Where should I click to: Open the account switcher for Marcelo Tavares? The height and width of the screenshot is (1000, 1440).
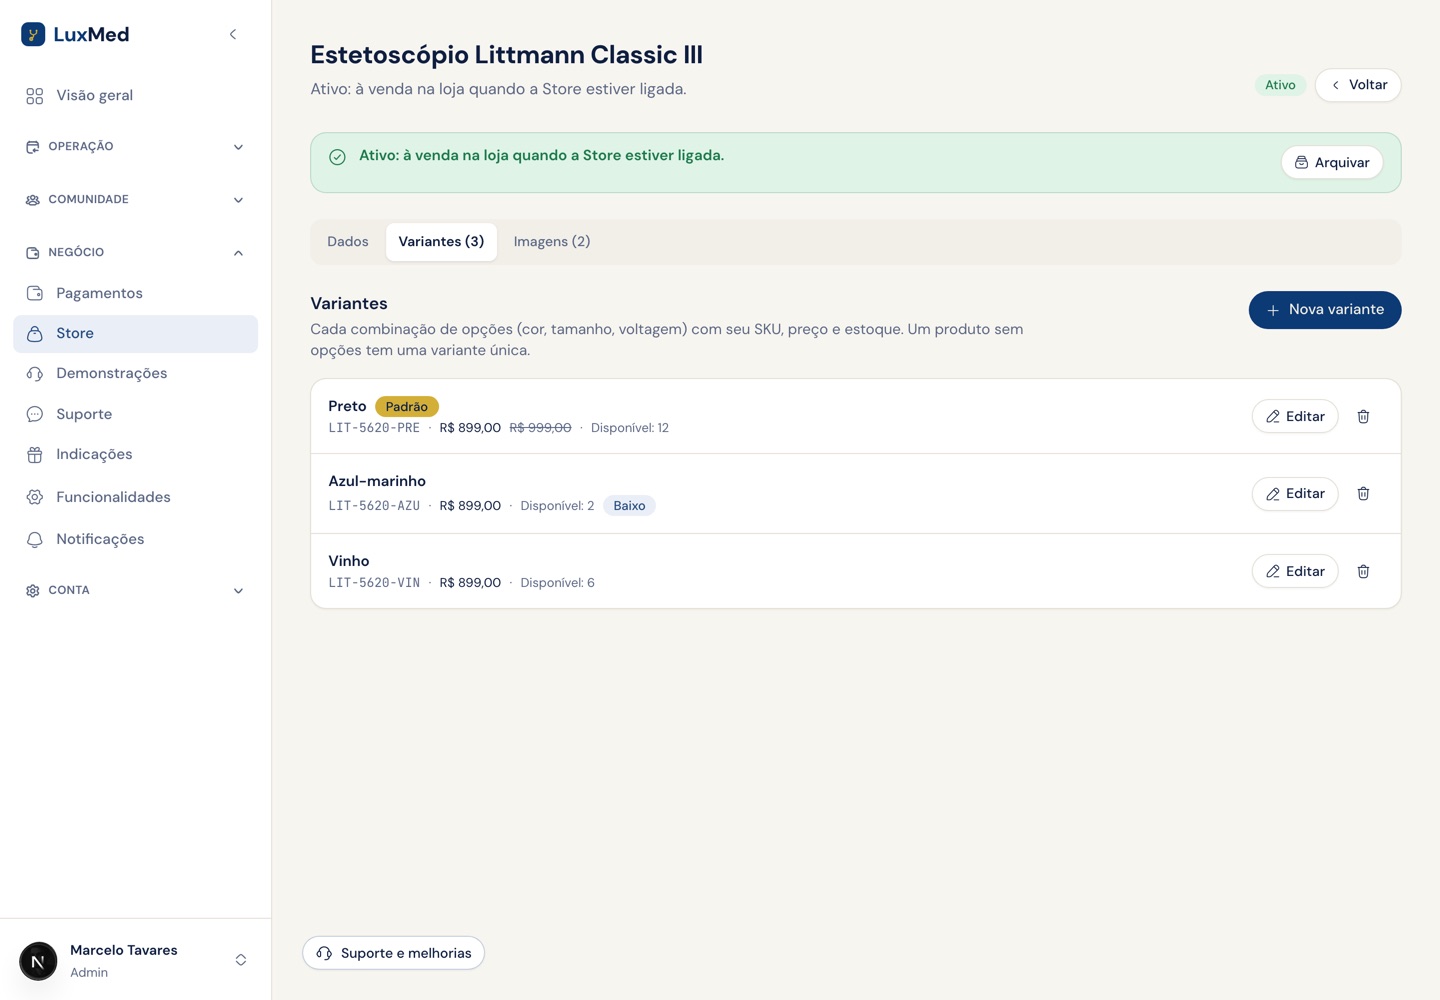(x=241, y=960)
